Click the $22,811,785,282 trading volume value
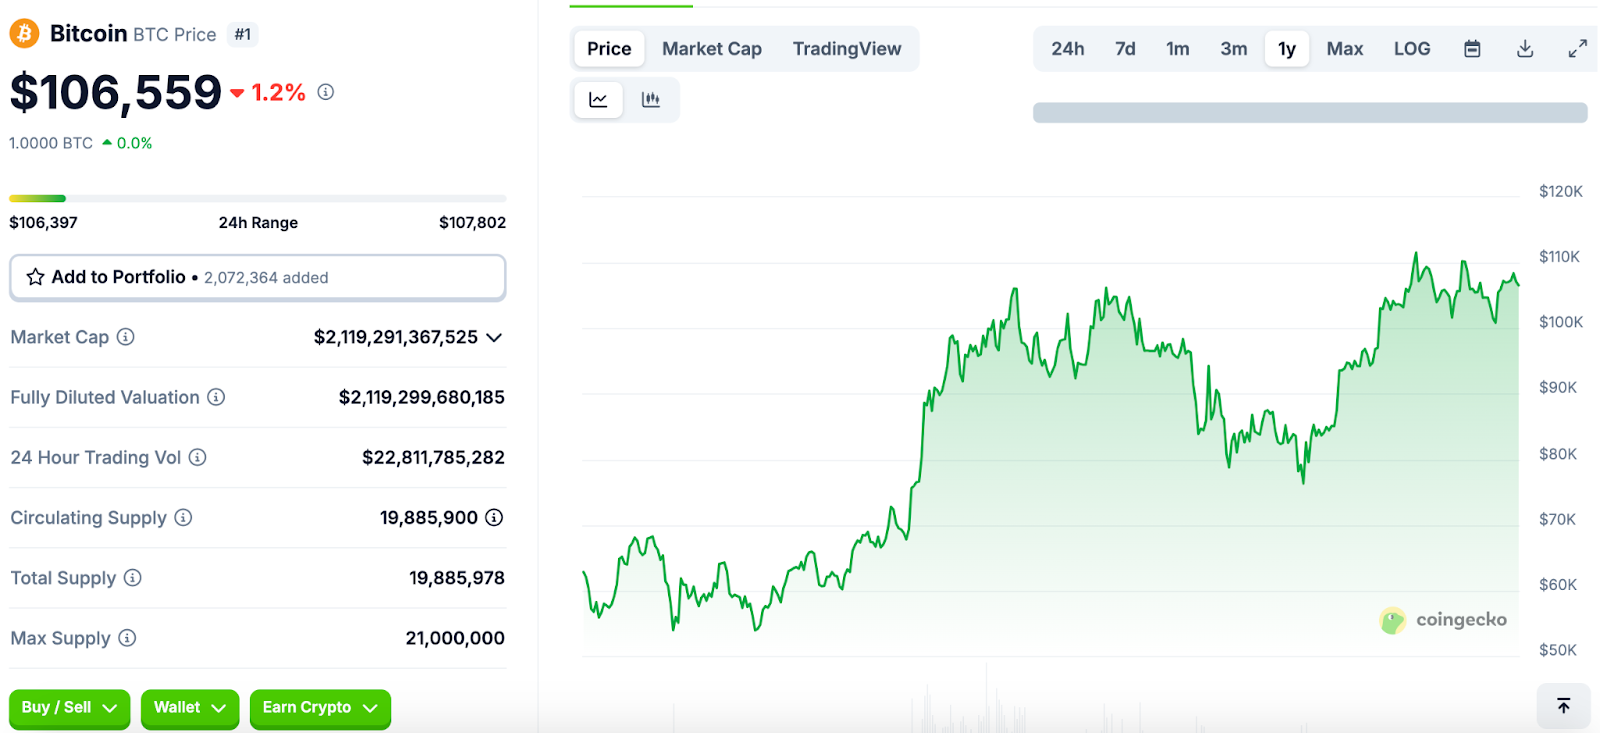 tap(433, 457)
